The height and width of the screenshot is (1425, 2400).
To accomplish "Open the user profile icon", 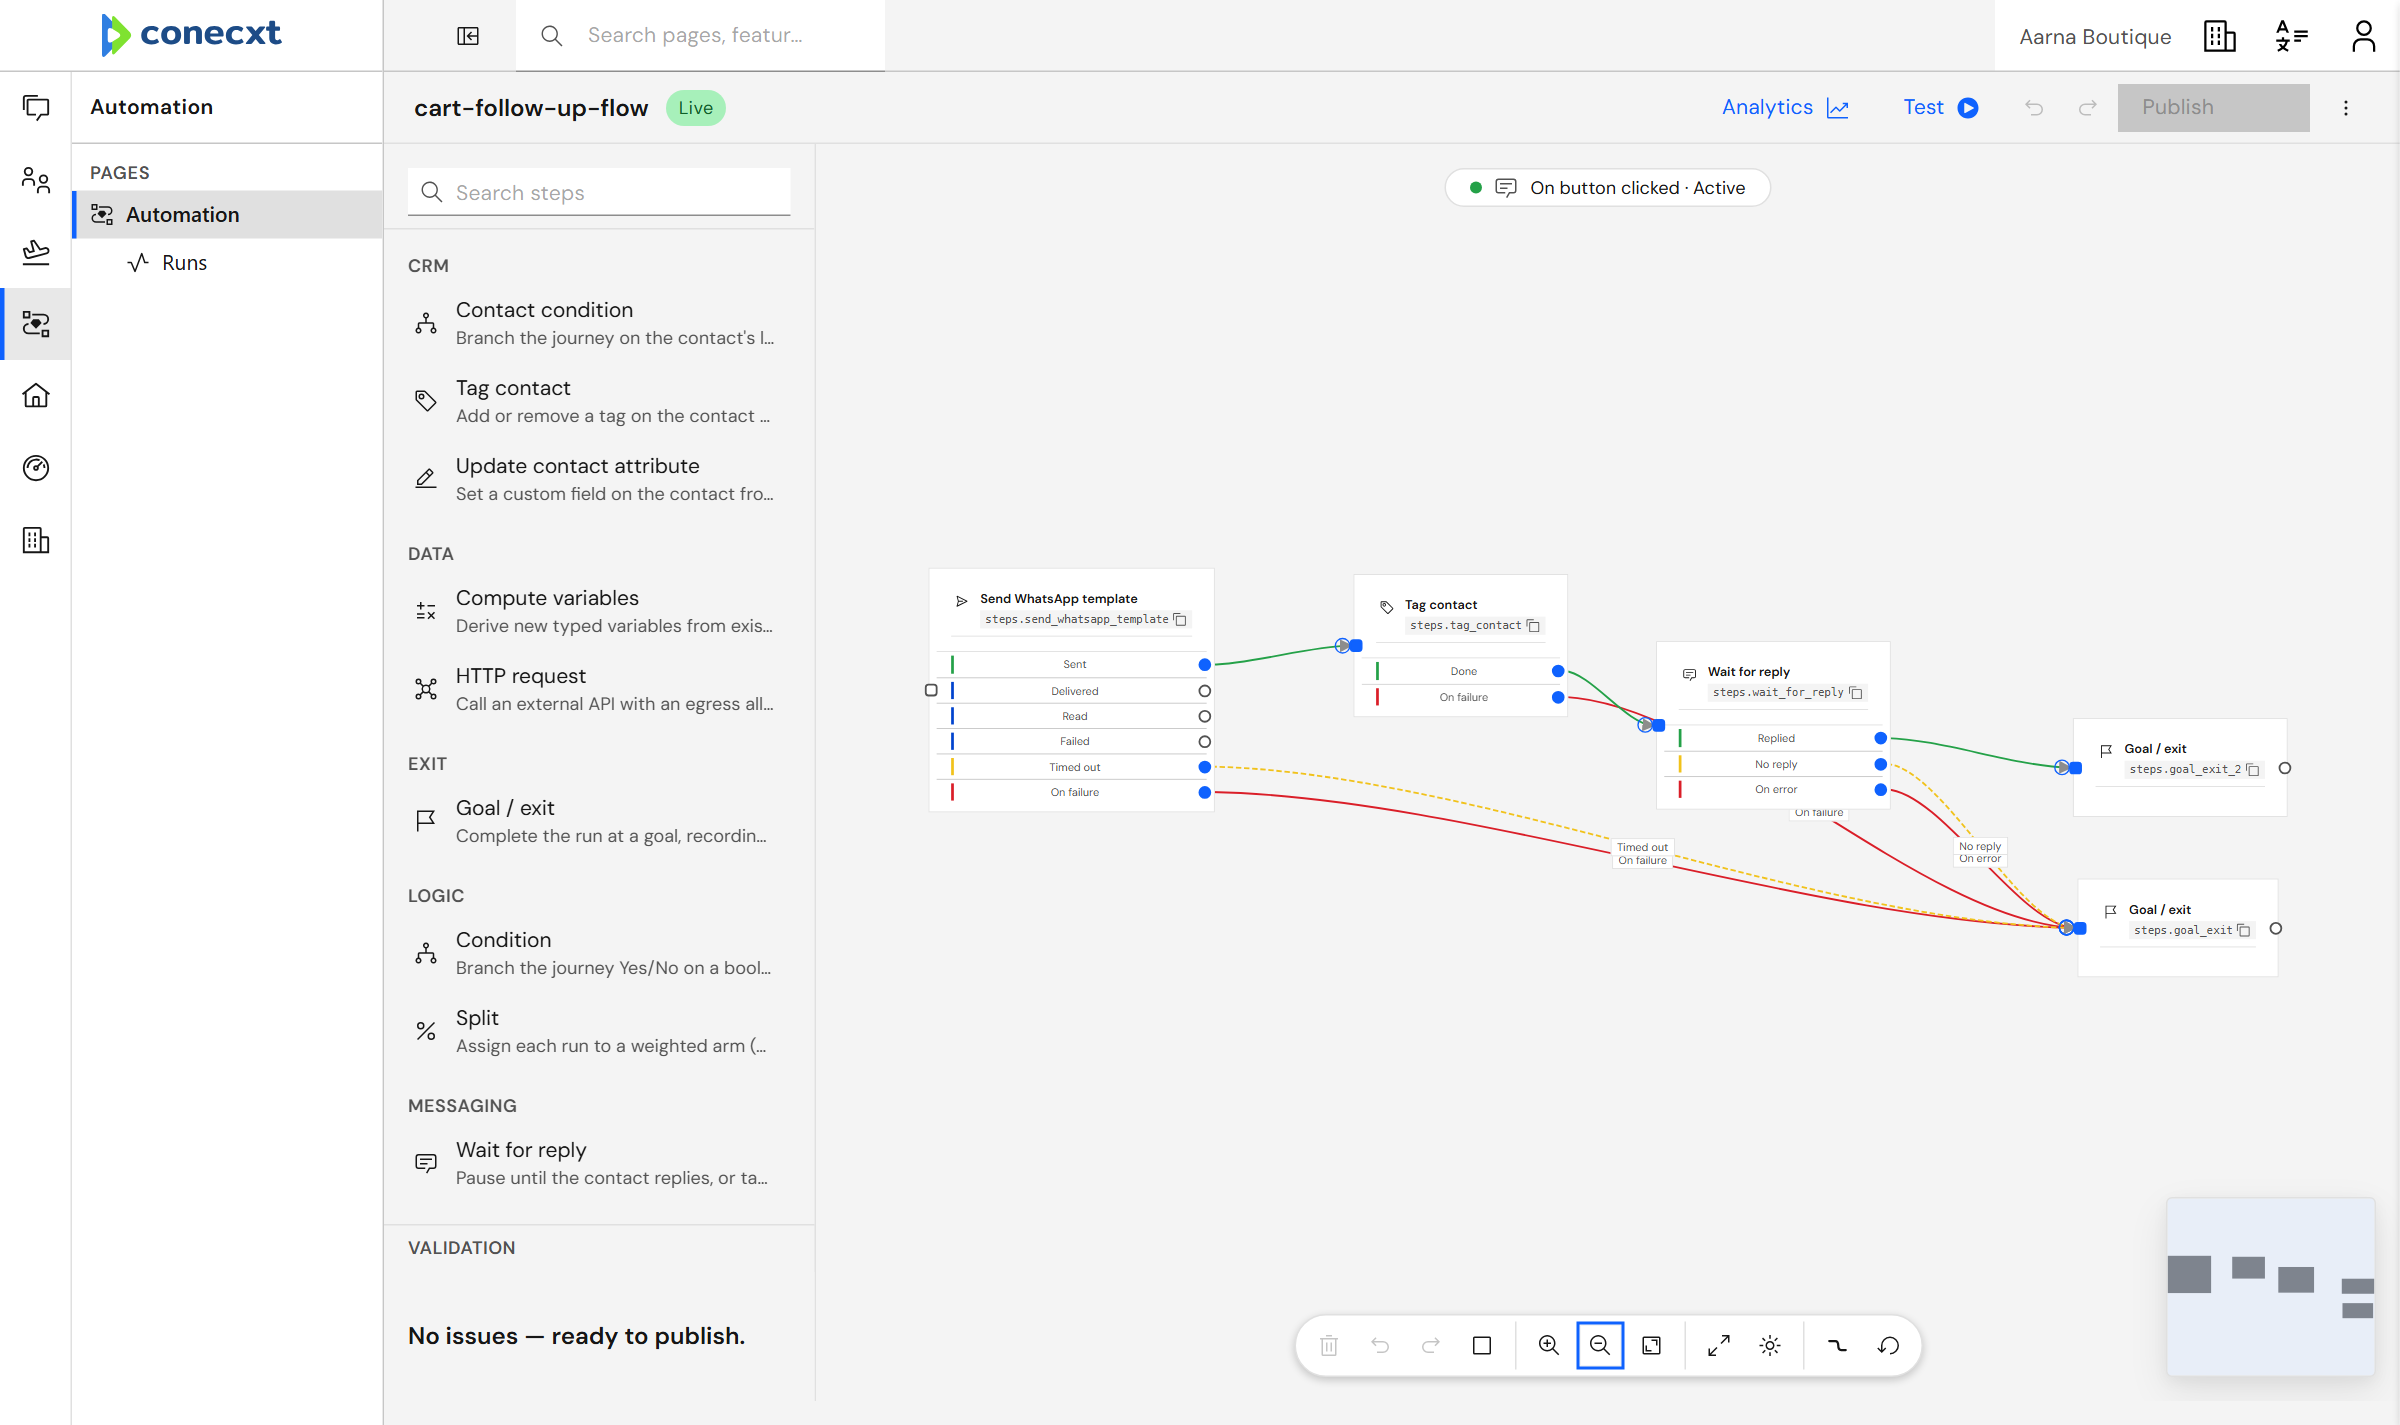I will tap(2363, 36).
